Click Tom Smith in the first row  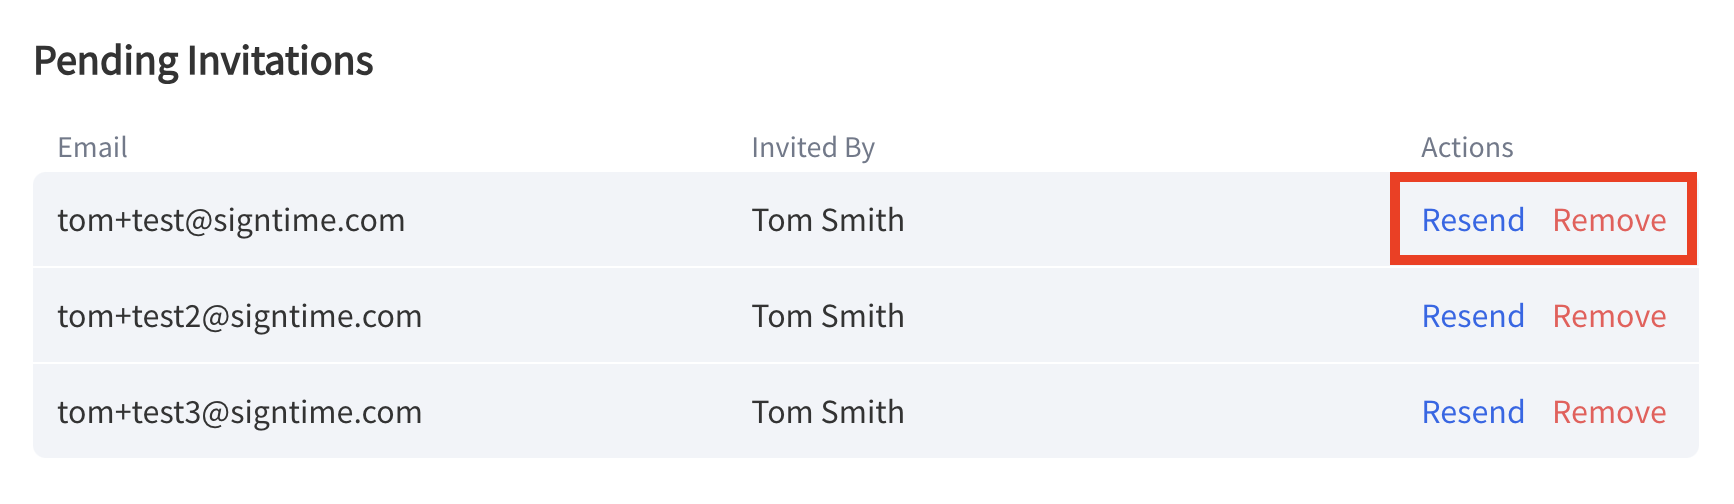coord(828,220)
